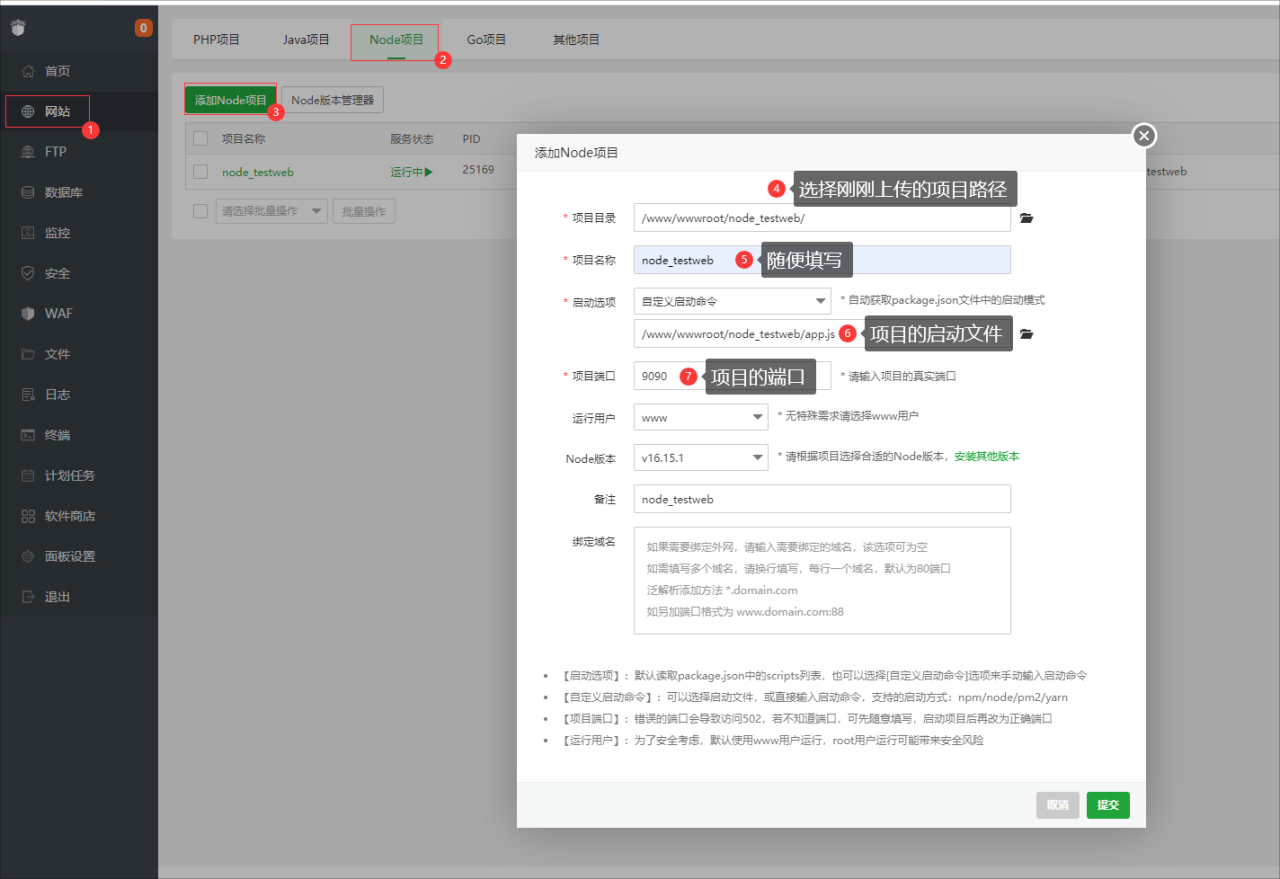Close the Add Node project dialog
Viewport: 1280px width, 879px height.
pos(1145,136)
